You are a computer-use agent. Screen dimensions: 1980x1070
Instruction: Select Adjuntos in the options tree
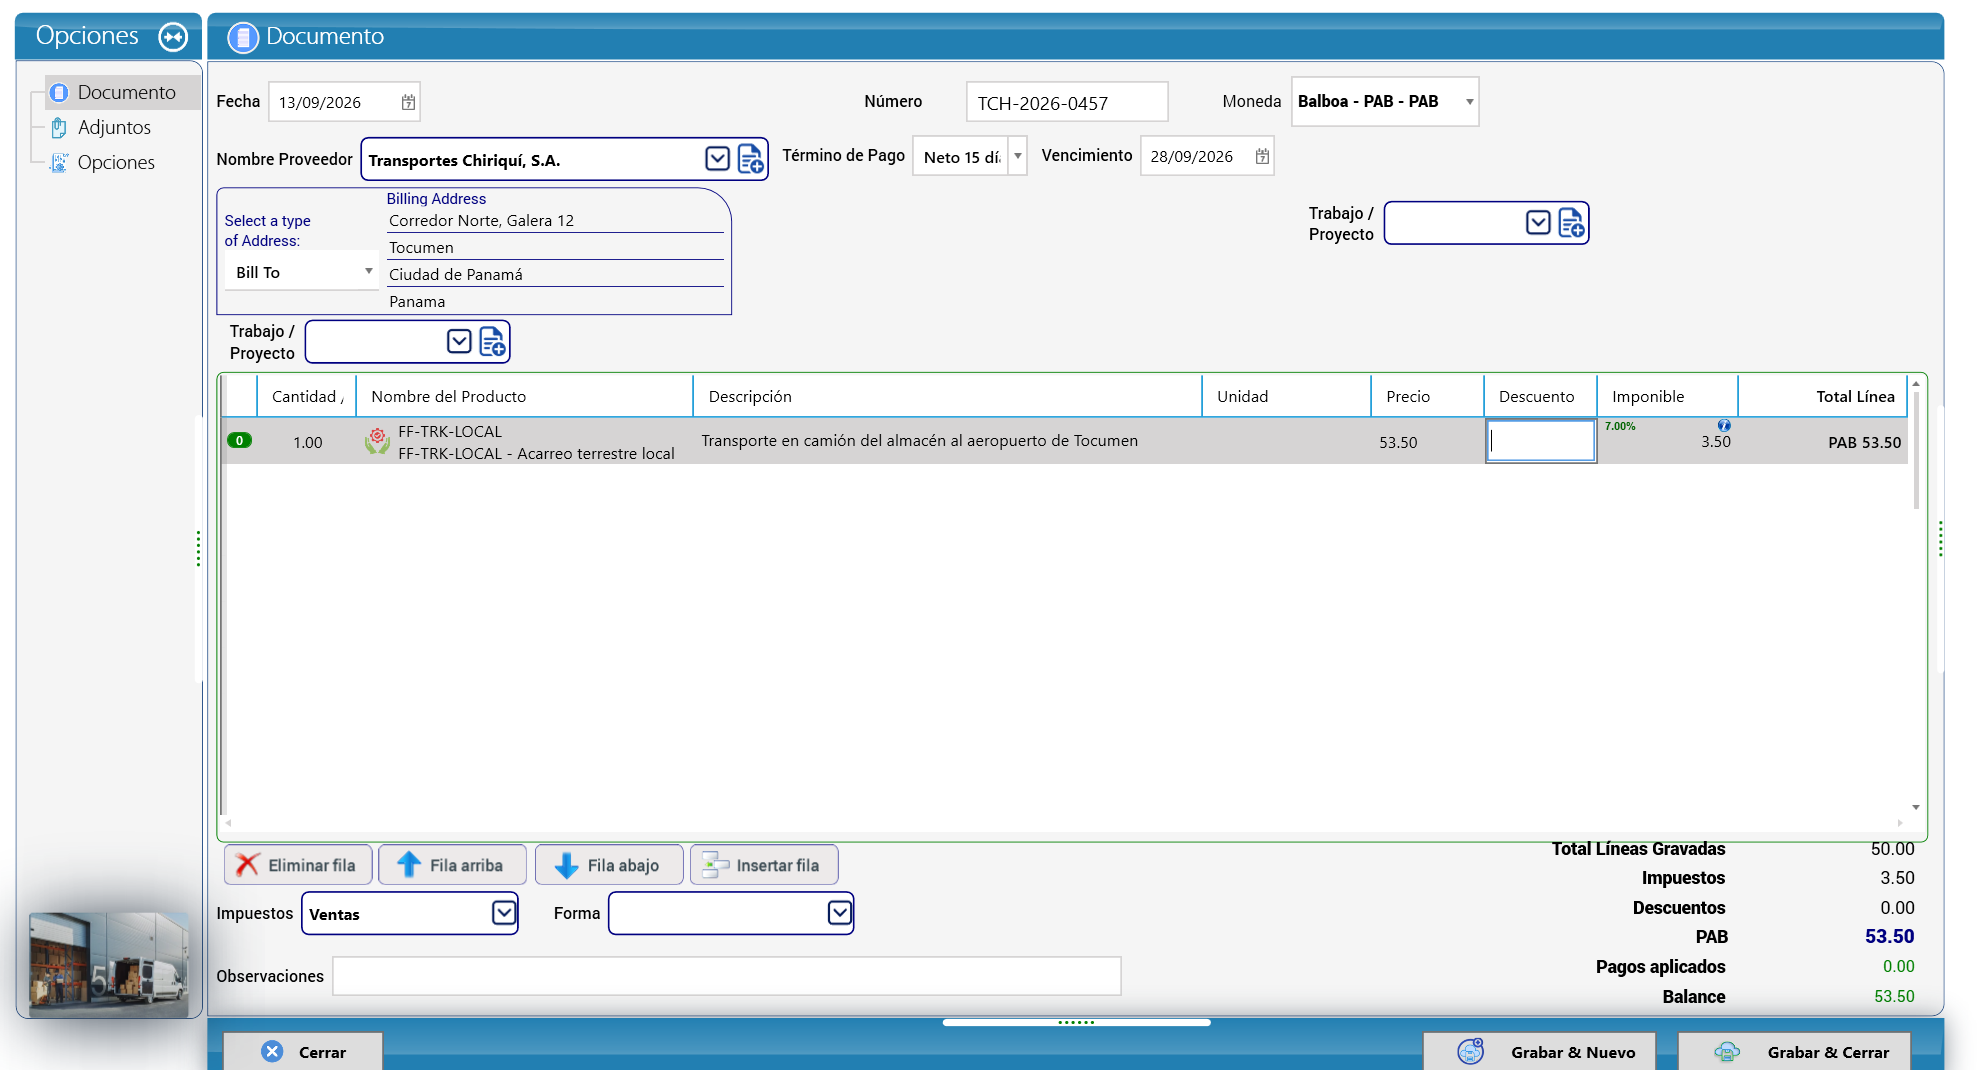114,127
